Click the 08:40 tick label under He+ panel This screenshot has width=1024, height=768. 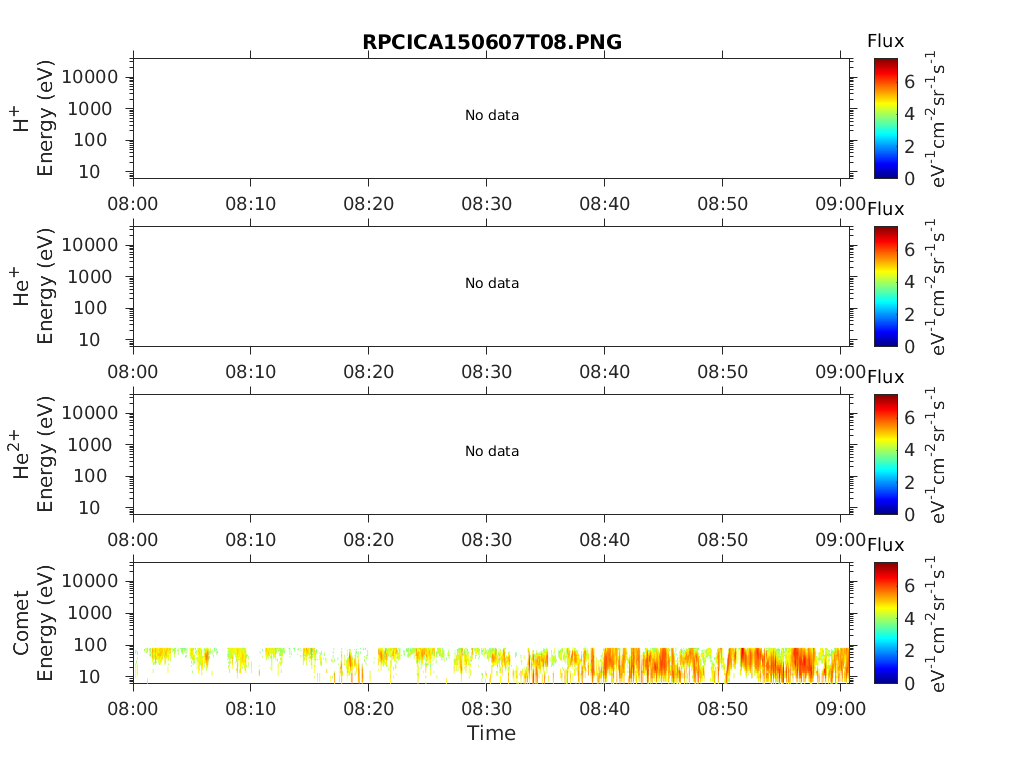click(x=605, y=372)
